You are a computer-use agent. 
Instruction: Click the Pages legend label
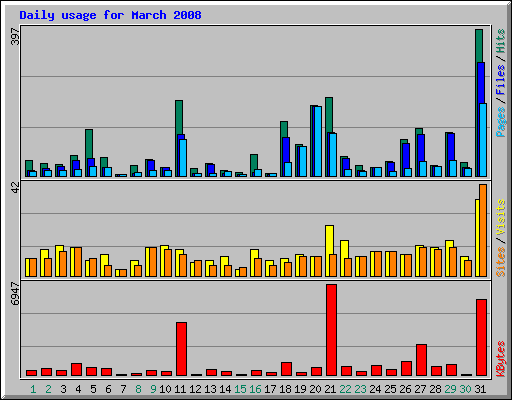[x=501, y=122]
